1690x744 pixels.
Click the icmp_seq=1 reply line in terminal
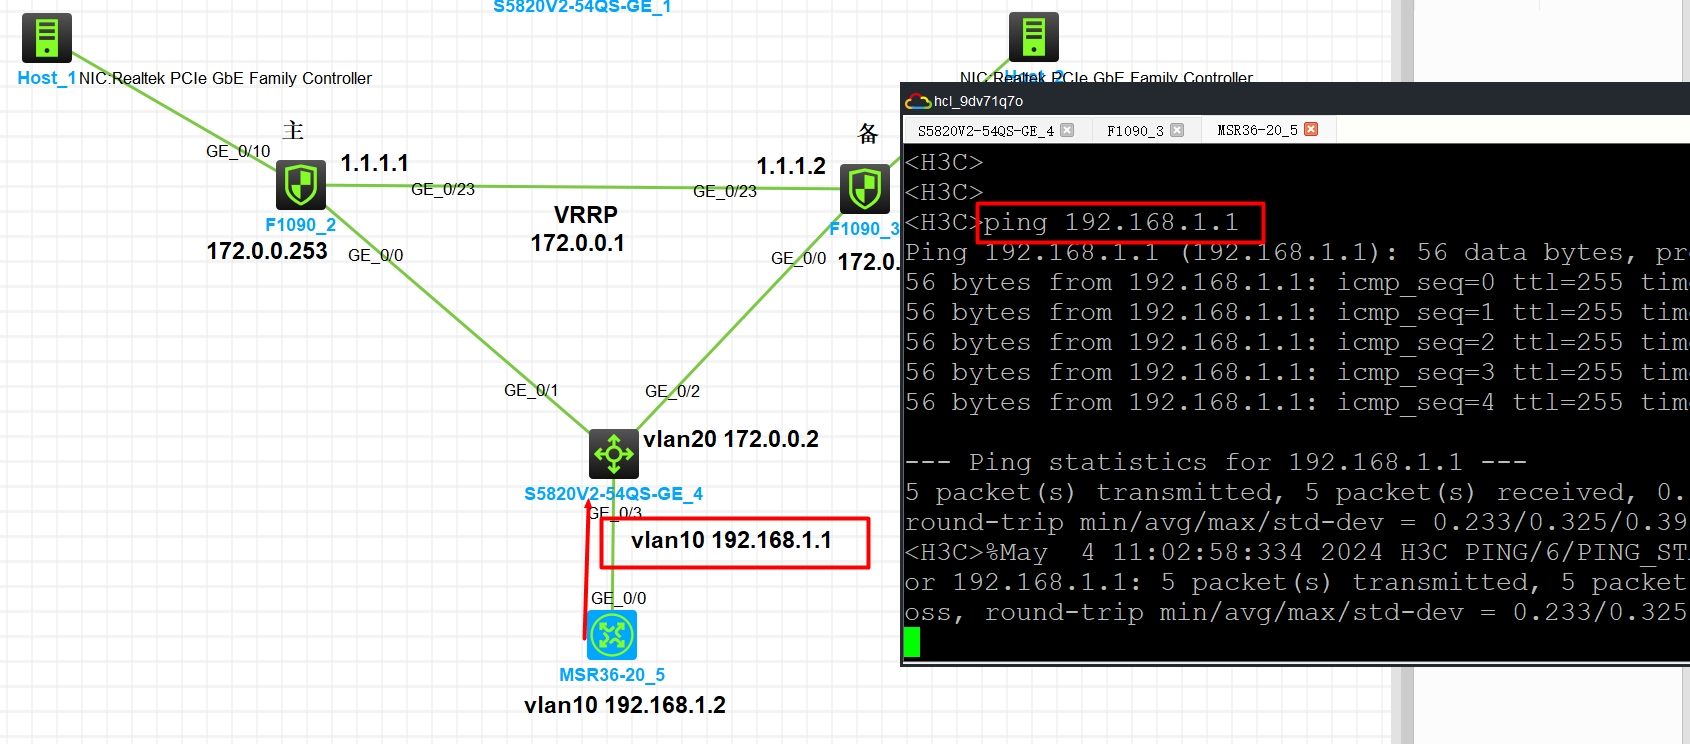pyautogui.click(x=1297, y=312)
